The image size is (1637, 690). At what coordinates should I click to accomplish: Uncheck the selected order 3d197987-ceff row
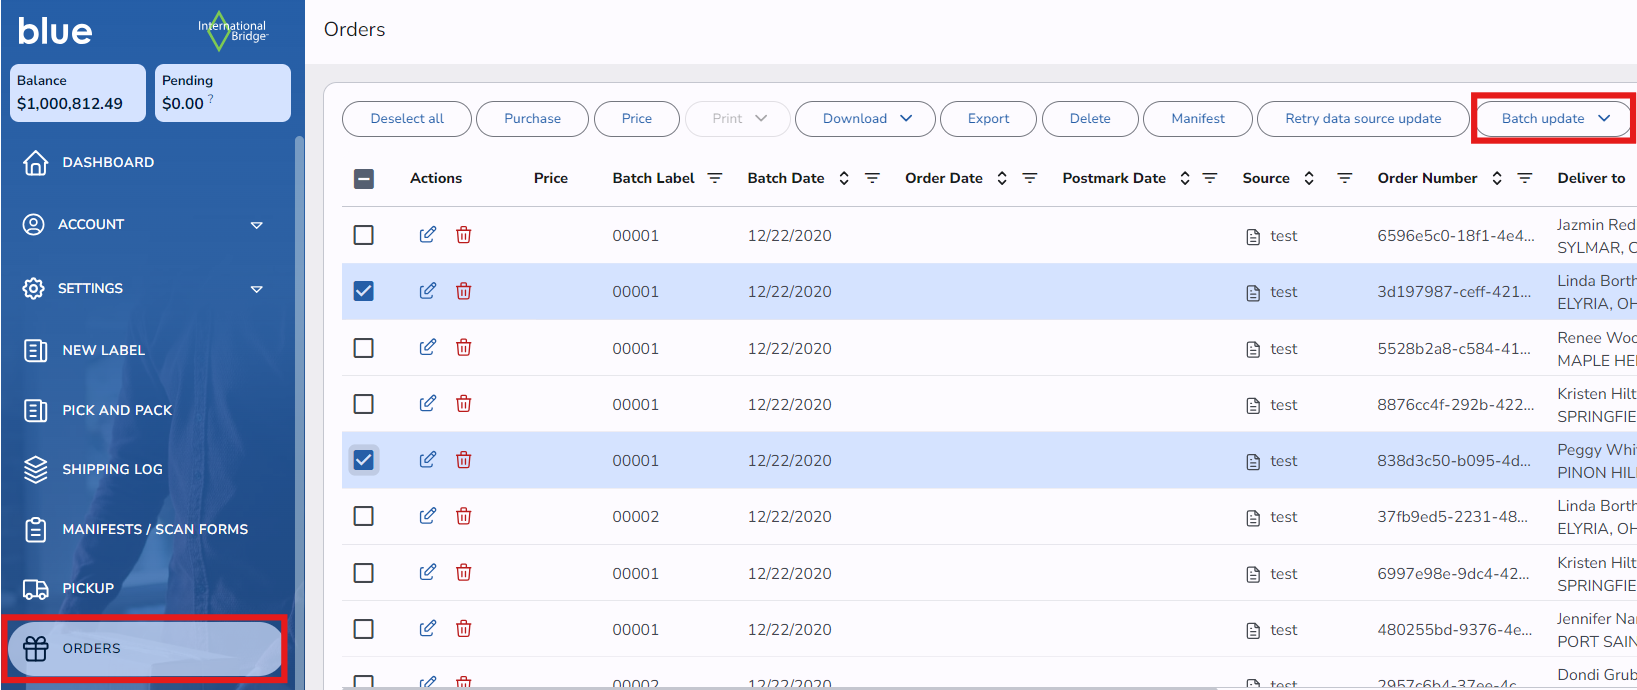[x=364, y=291]
